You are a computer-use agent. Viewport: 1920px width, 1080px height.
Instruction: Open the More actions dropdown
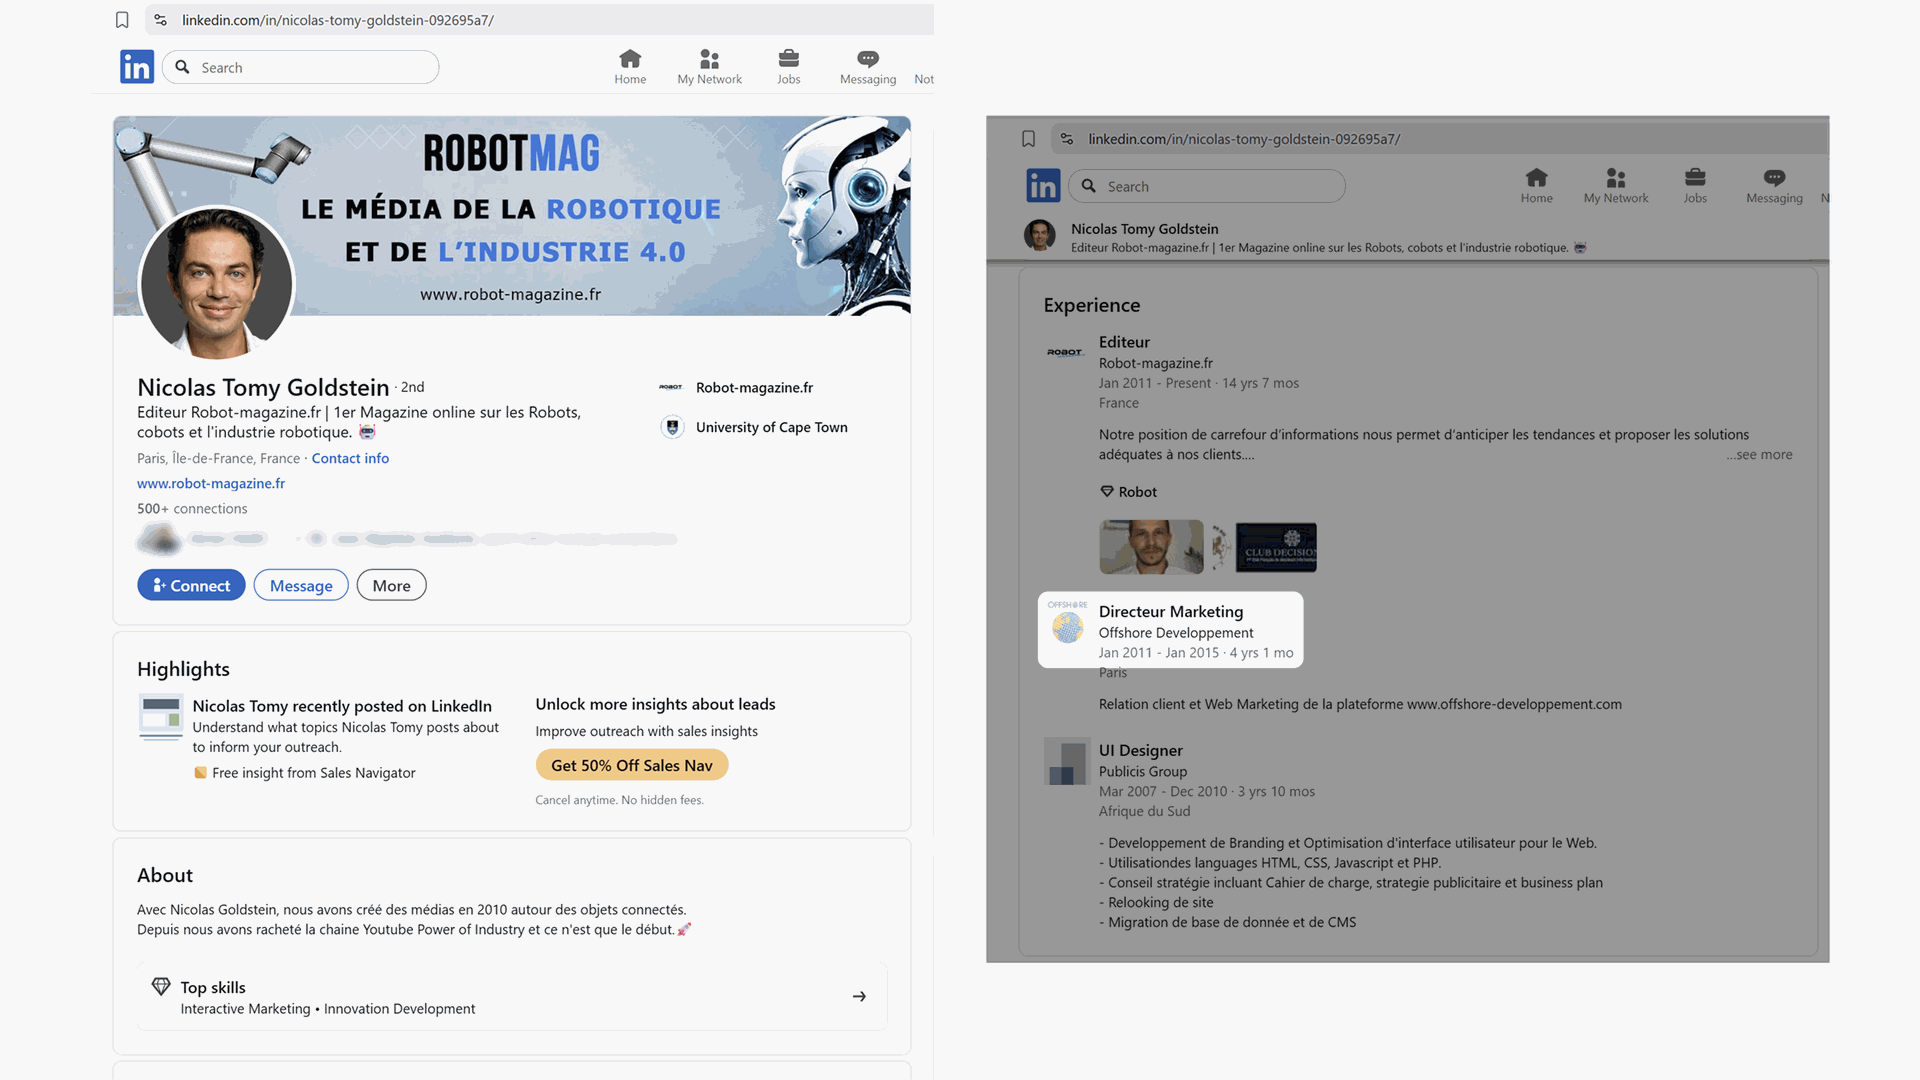pyautogui.click(x=391, y=586)
